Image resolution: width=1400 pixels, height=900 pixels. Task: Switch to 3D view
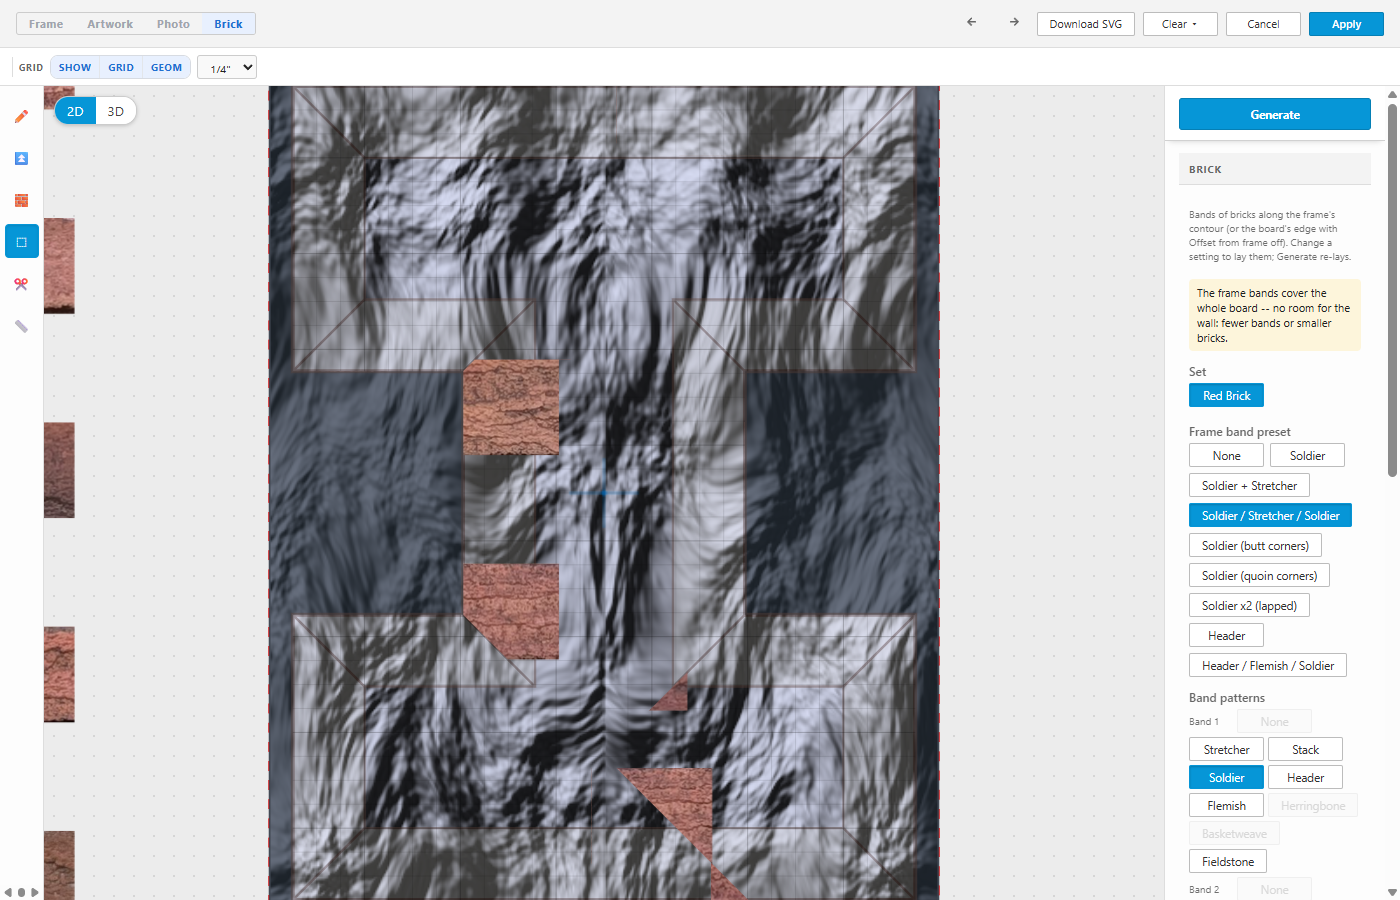(116, 111)
